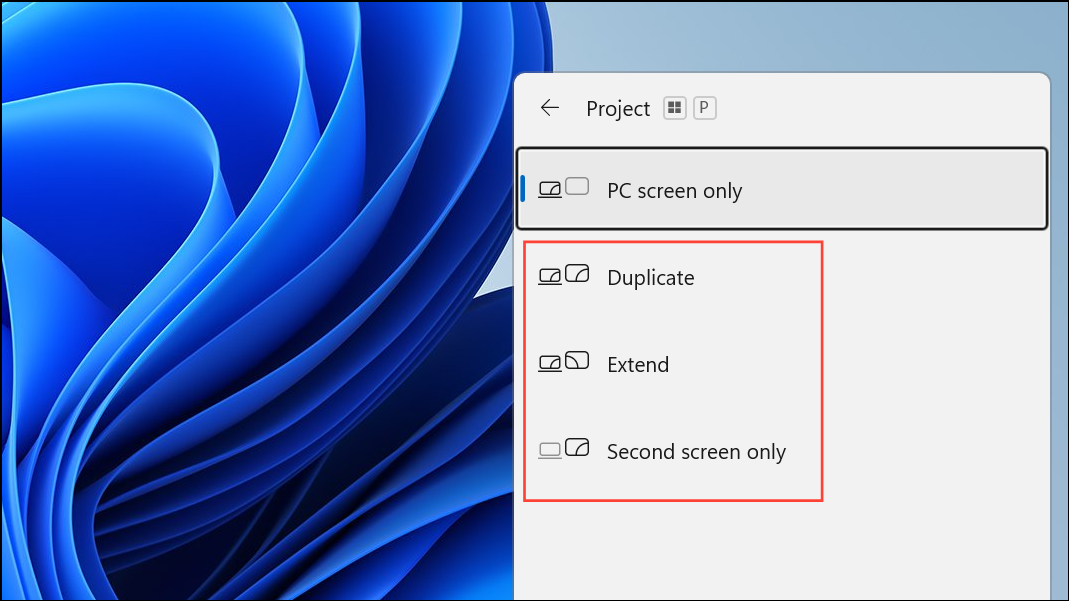Viewport: 1069px width, 601px height.
Task: Click the second-display icon beside Second screen only
Action: coord(563,450)
